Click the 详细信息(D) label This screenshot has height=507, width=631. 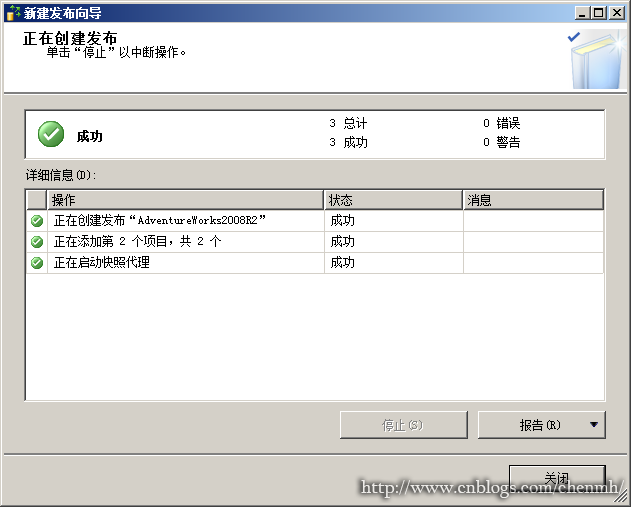pyautogui.click(x=61, y=175)
